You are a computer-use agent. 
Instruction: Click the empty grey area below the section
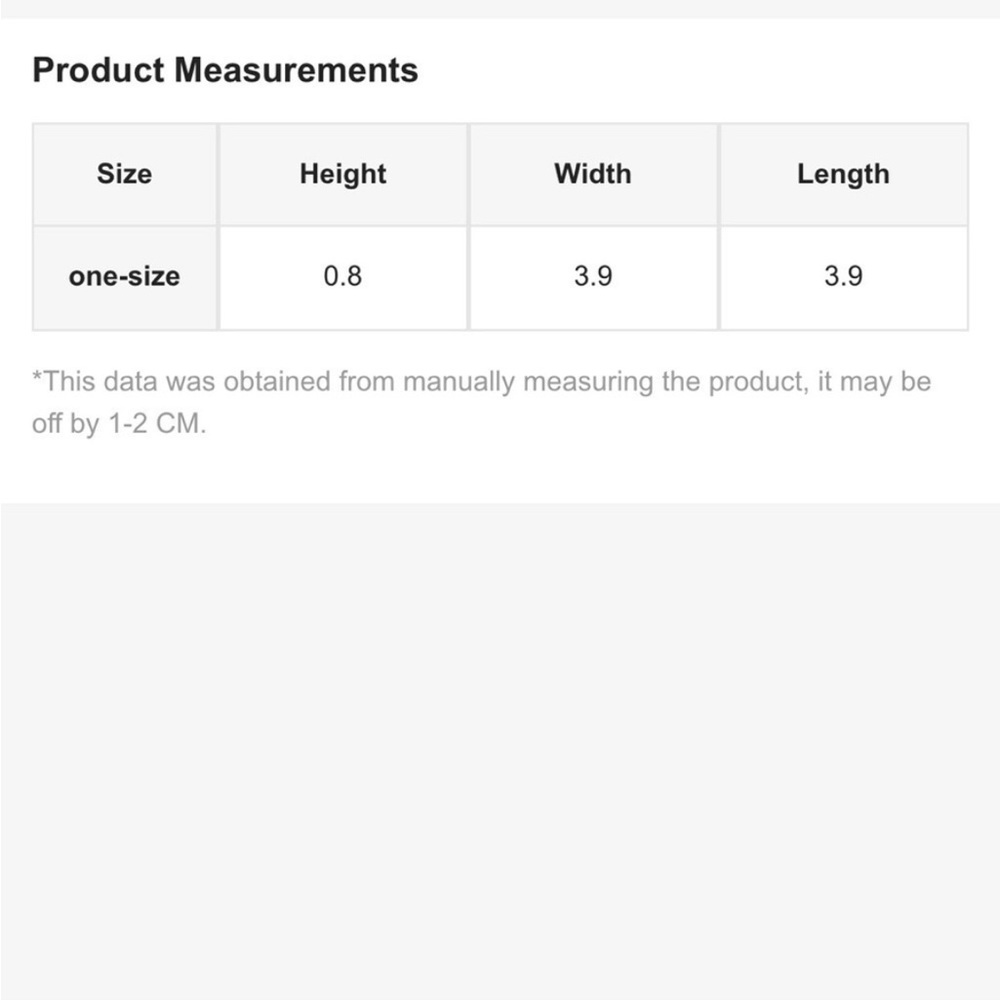coord(500,751)
